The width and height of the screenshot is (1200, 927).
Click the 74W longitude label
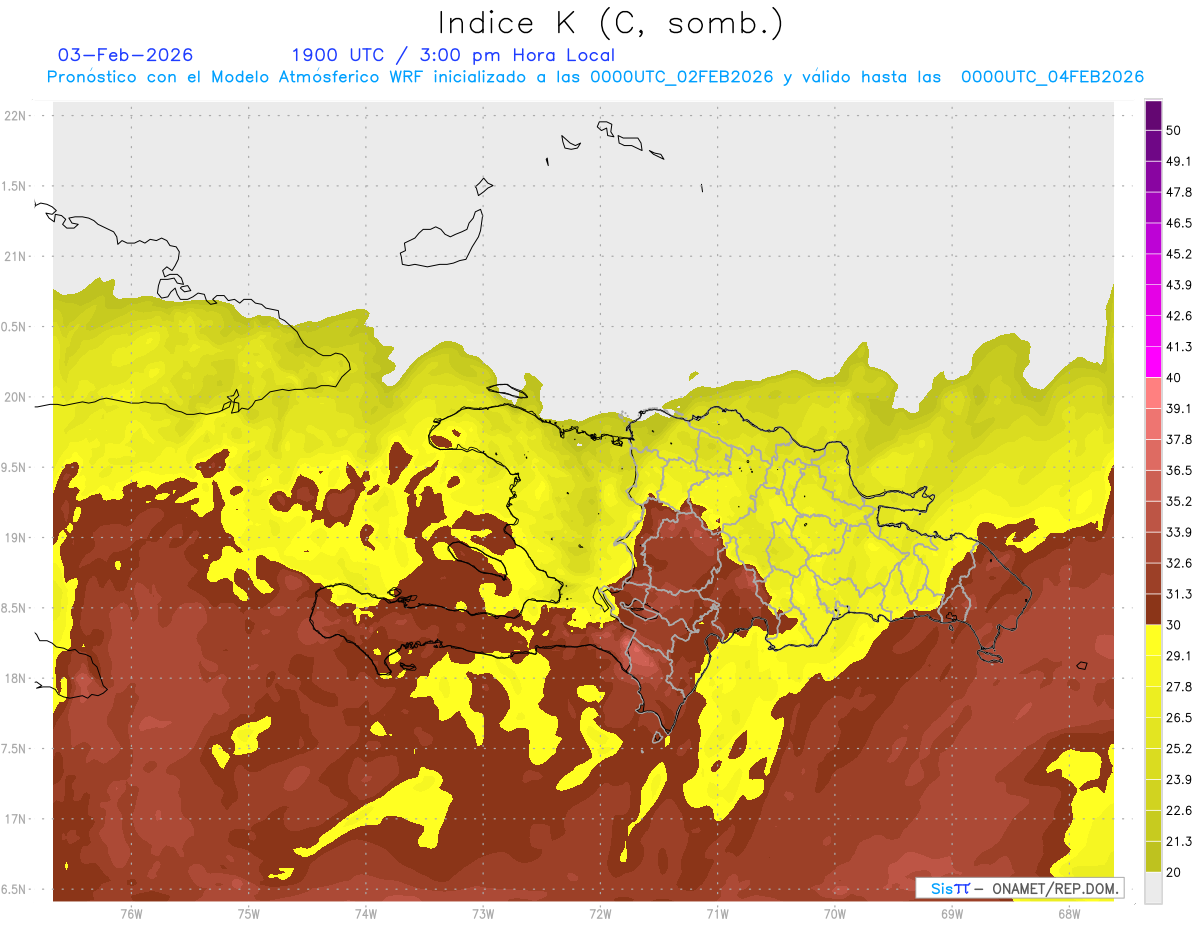coord(366,913)
